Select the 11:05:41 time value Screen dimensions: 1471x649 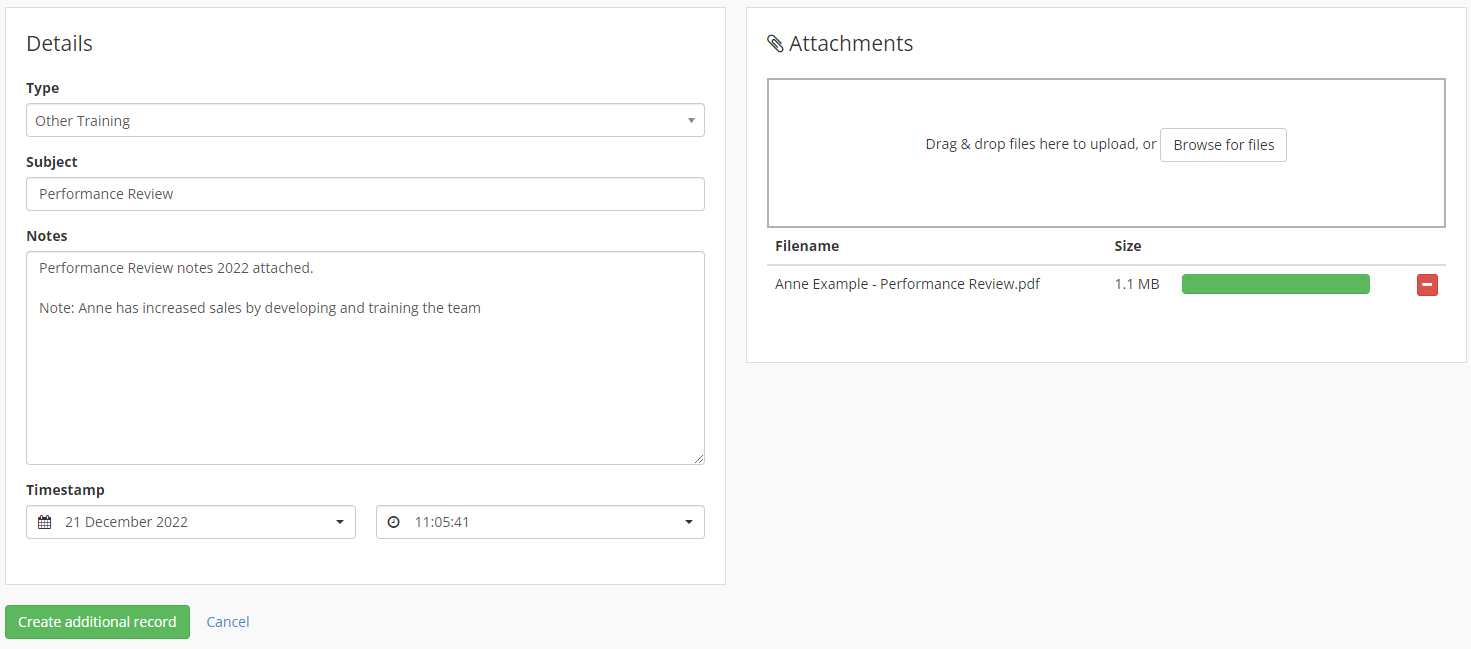(x=442, y=522)
